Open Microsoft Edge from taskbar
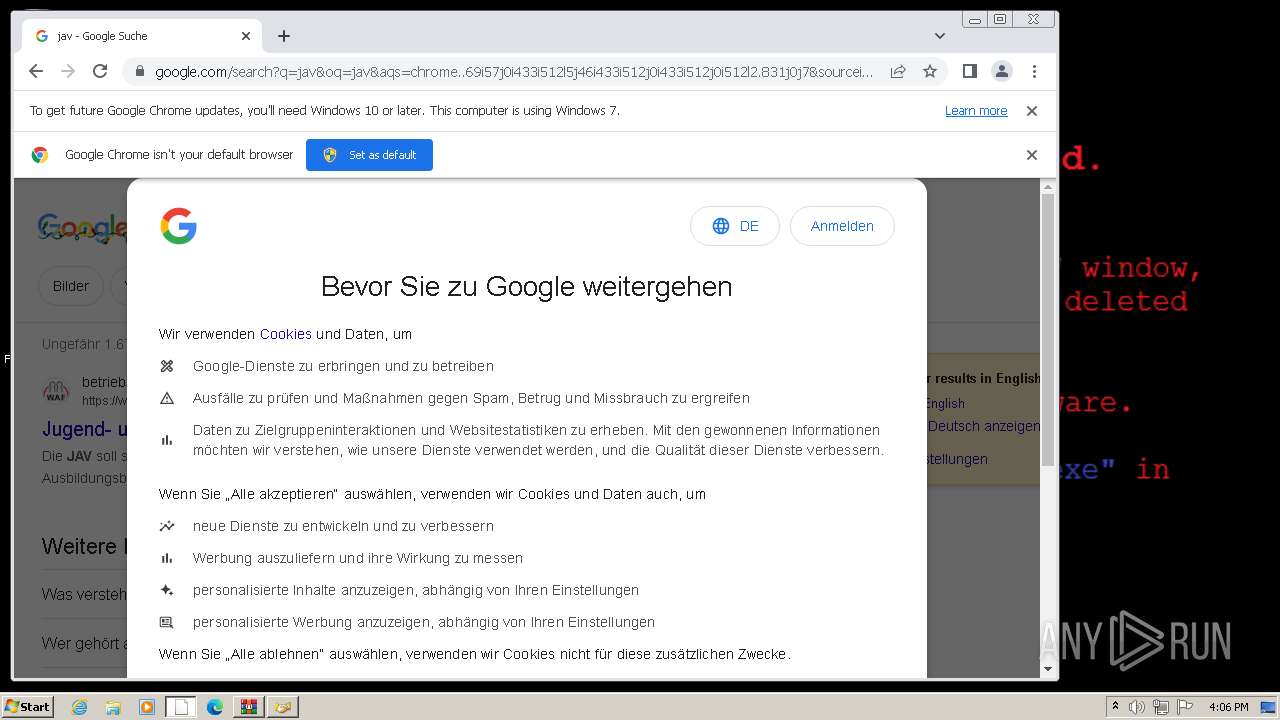 pyautogui.click(x=215, y=707)
